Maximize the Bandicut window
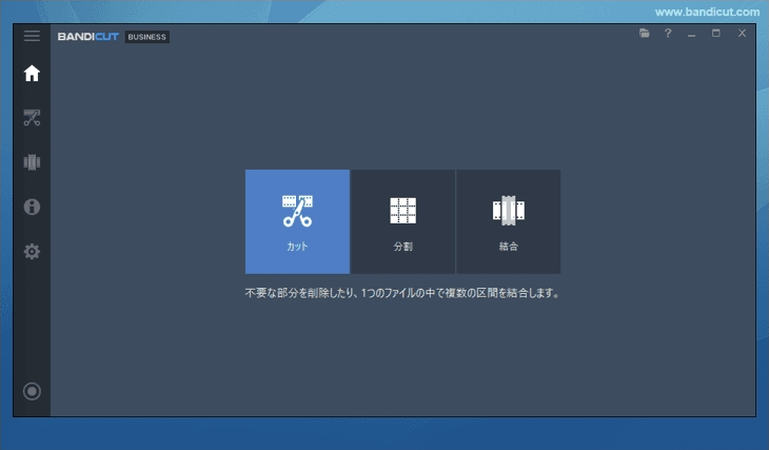The image size is (769, 450). [716, 34]
